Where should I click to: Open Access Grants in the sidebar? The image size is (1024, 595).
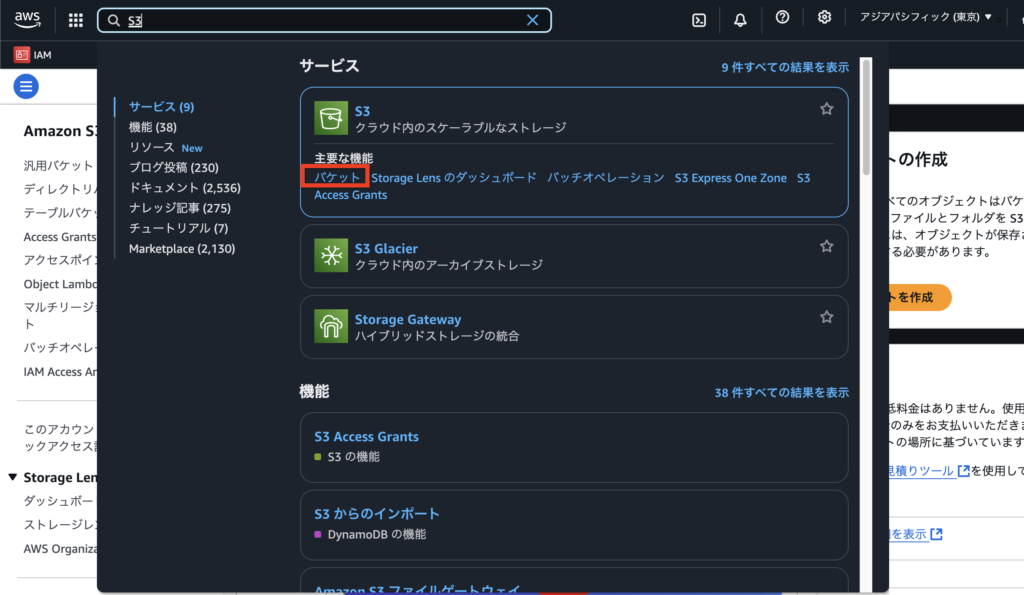tap(60, 237)
